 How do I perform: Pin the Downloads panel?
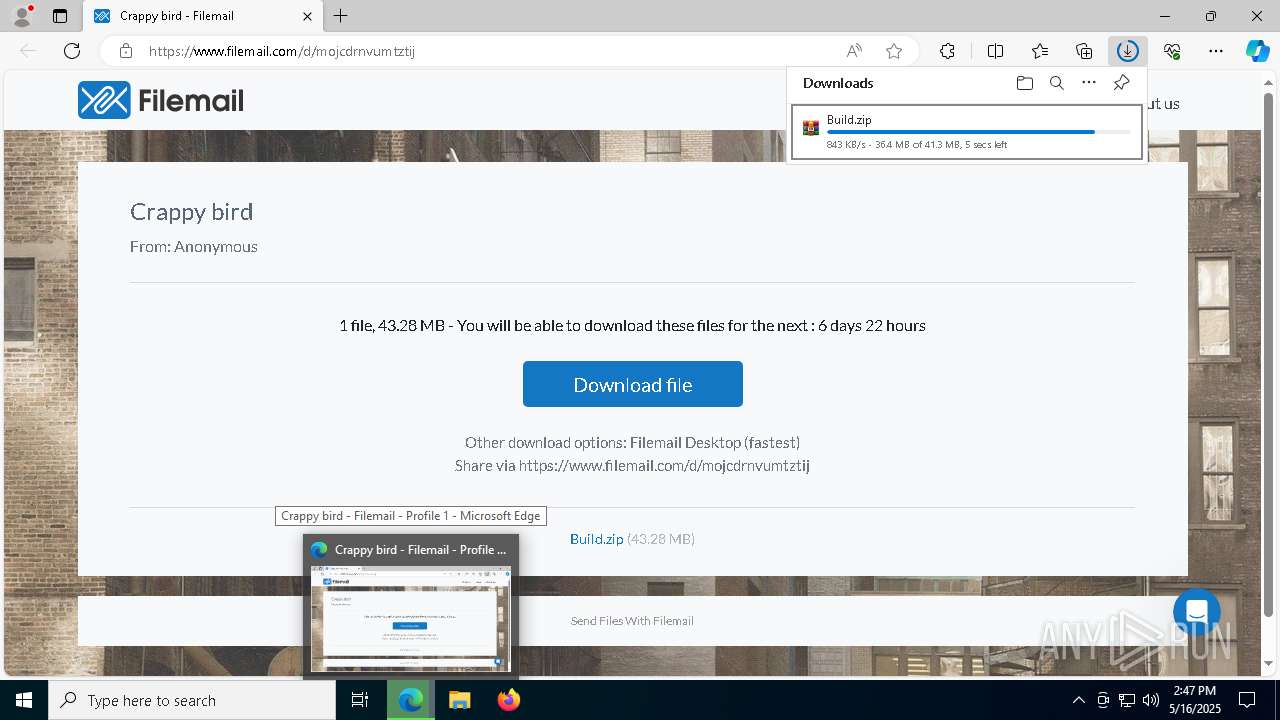(1122, 83)
